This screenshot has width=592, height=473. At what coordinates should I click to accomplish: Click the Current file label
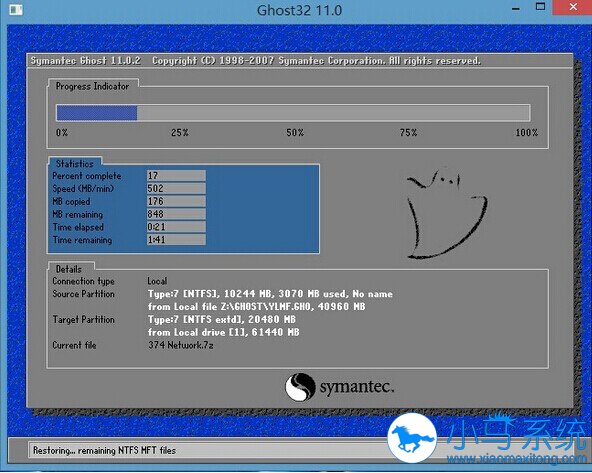(x=74, y=345)
